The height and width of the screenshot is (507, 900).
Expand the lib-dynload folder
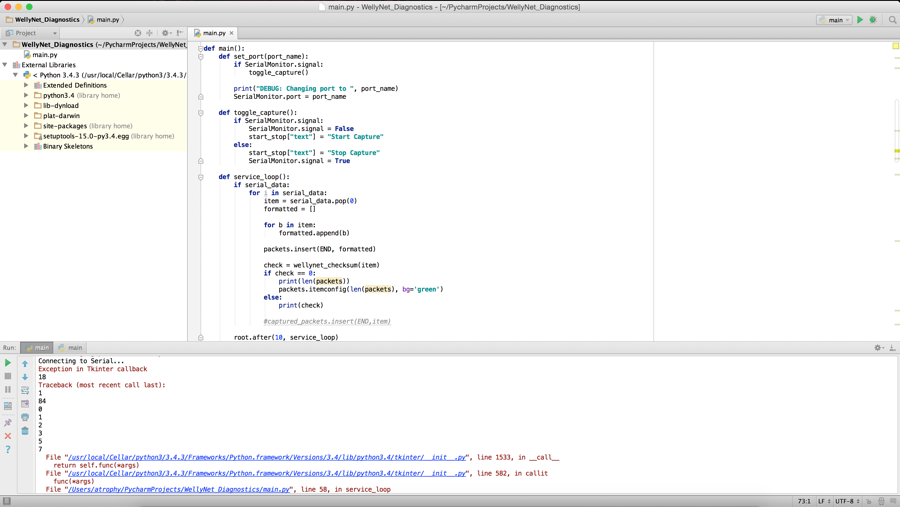click(x=26, y=106)
